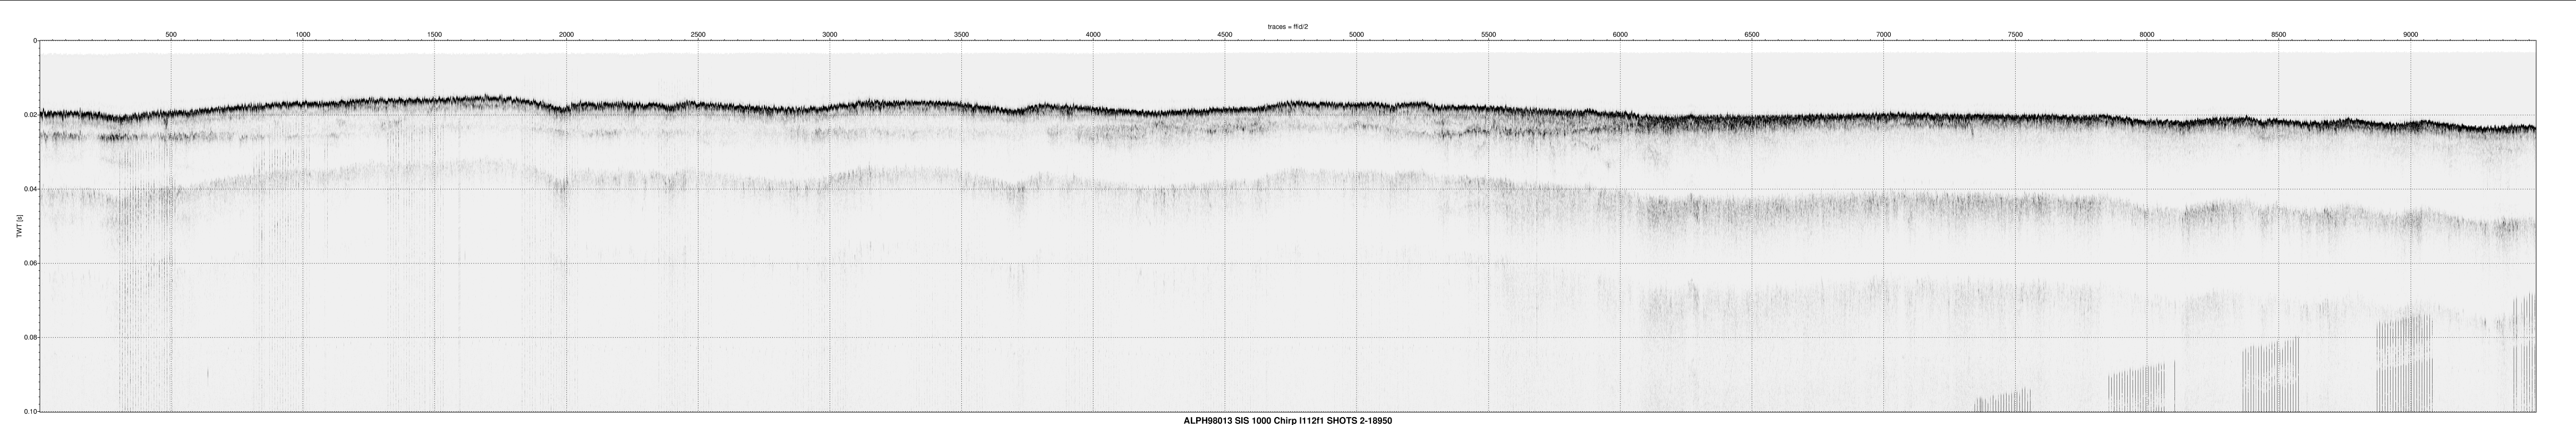2576x425 pixels.
Task: Select the 7500 trace tick label
Action: 2015,35
